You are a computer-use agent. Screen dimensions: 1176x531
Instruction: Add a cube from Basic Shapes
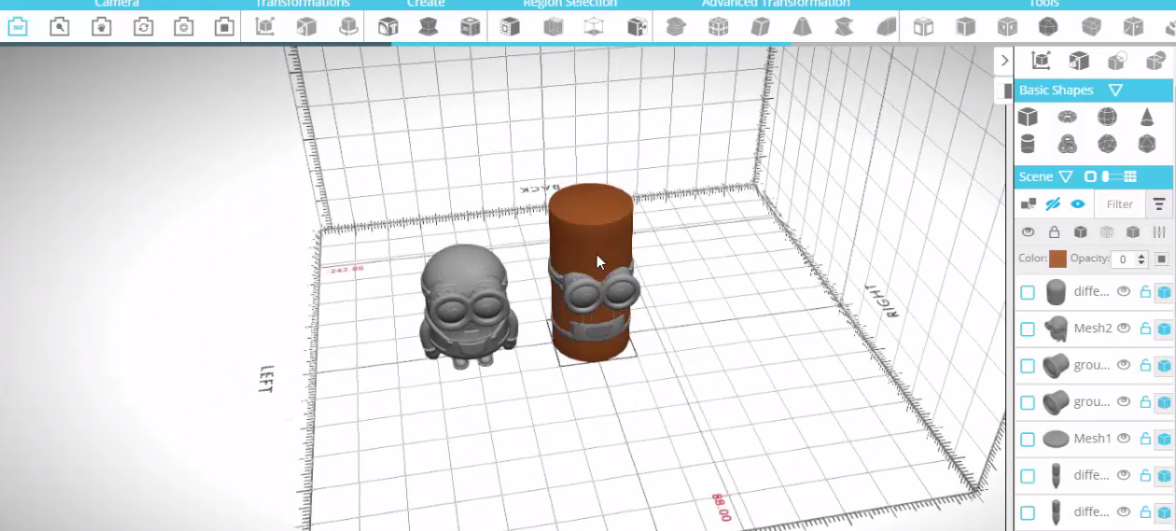pos(1028,117)
